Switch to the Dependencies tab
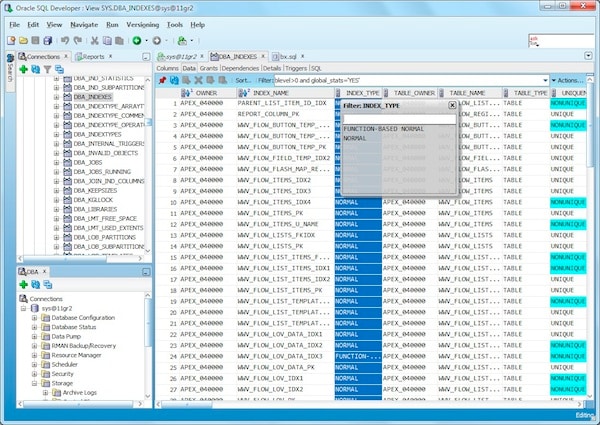600x425 pixels. click(239, 67)
